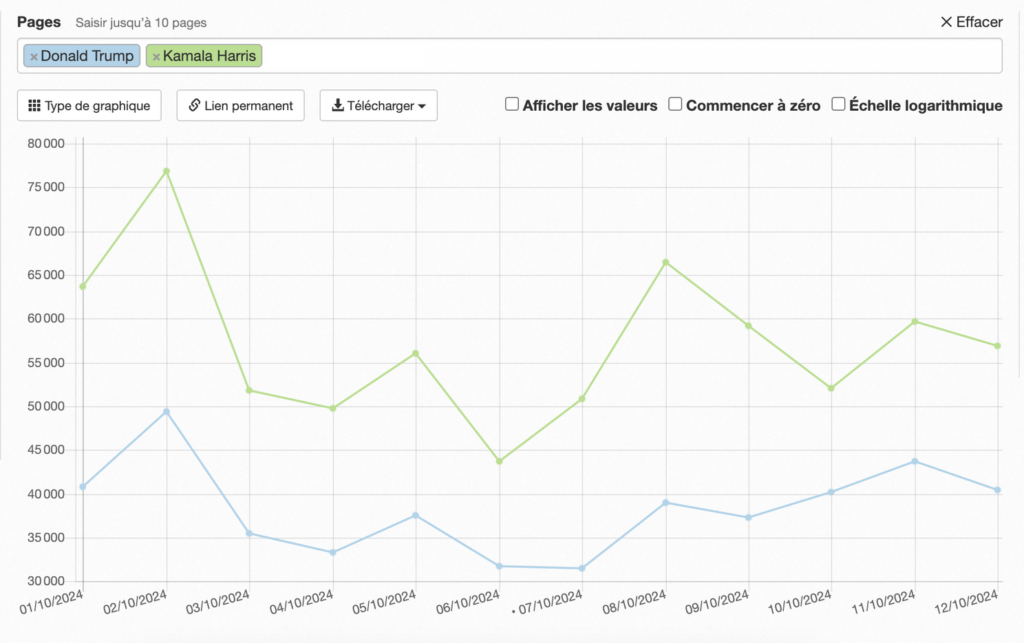This screenshot has height=643, width=1024.
Task: Select Kamala Harris peak point on 02/10/2024
Action: pyautogui.click(x=167, y=172)
